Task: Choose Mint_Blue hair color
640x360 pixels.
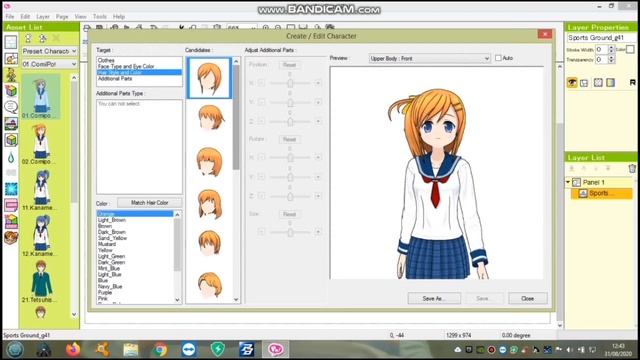Action: coord(109,268)
